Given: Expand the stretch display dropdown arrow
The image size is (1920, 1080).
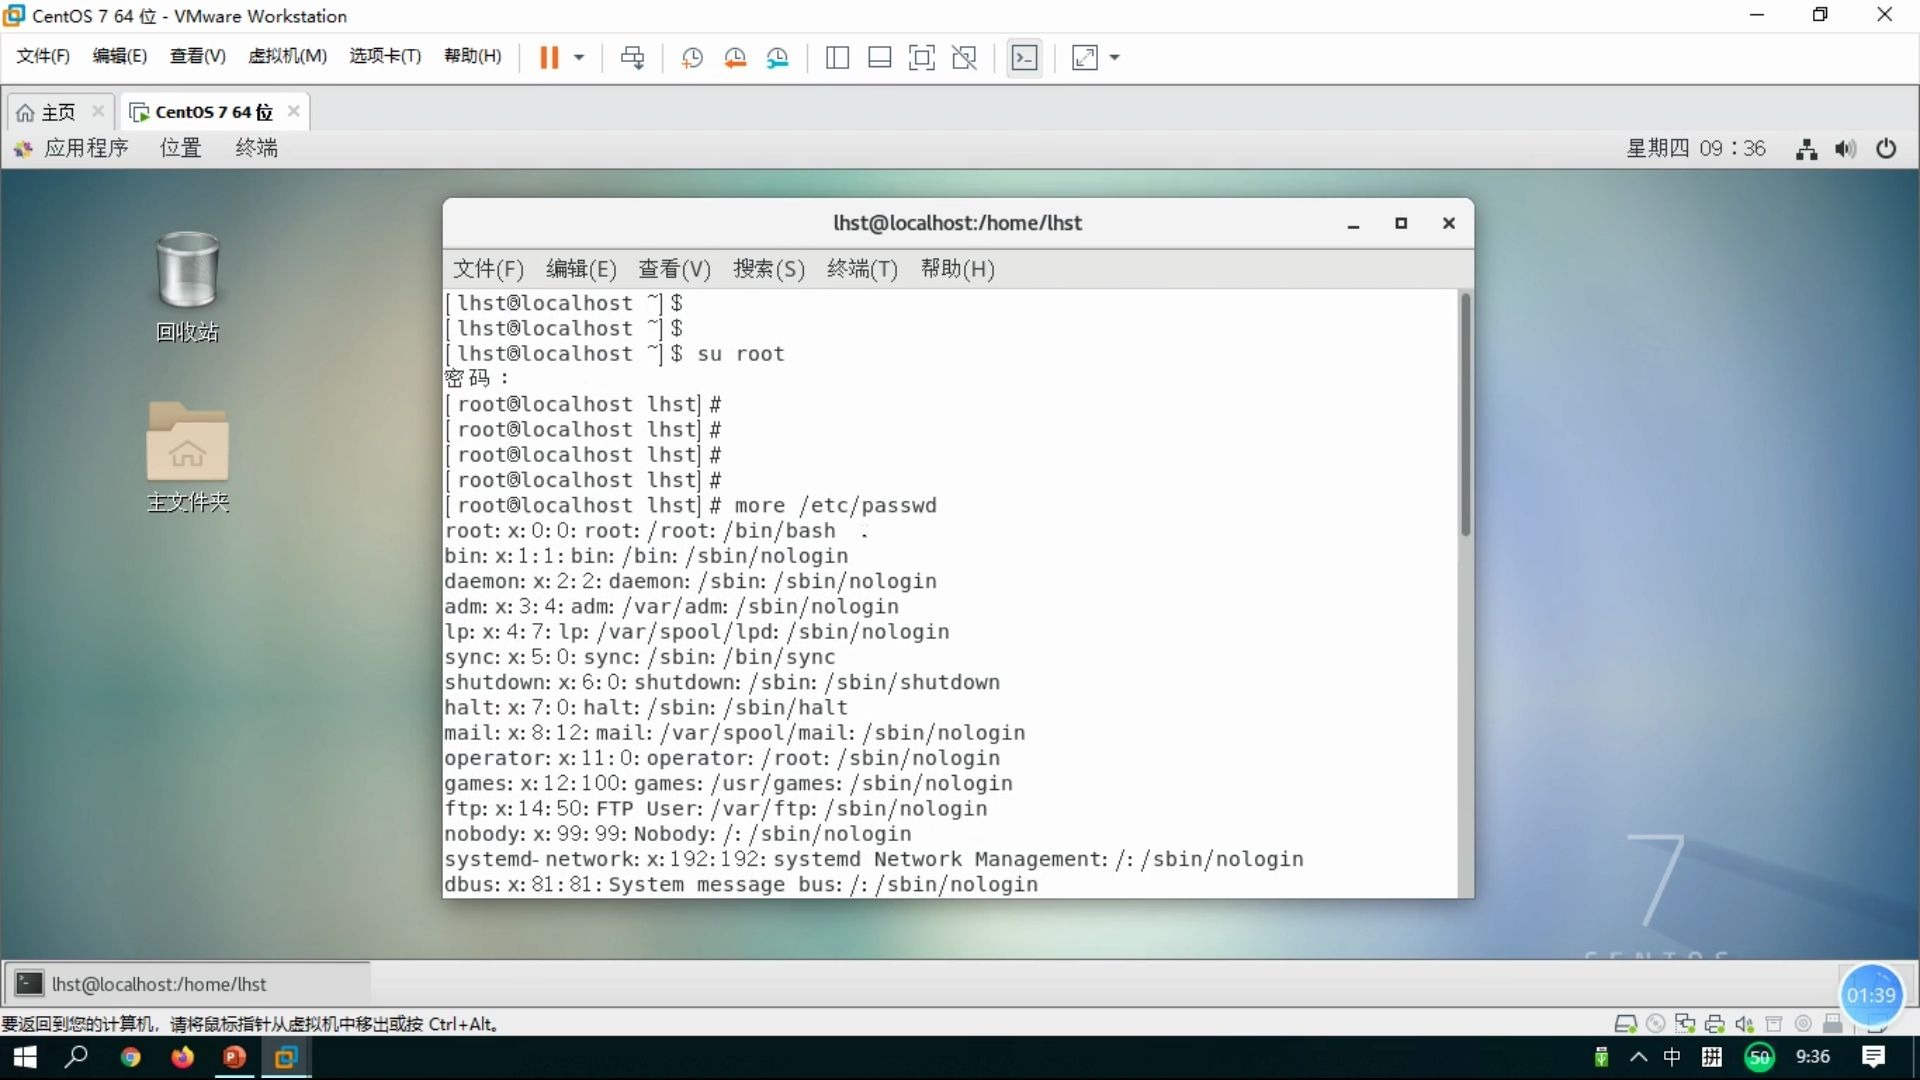Looking at the screenshot, I should pos(1115,57).
